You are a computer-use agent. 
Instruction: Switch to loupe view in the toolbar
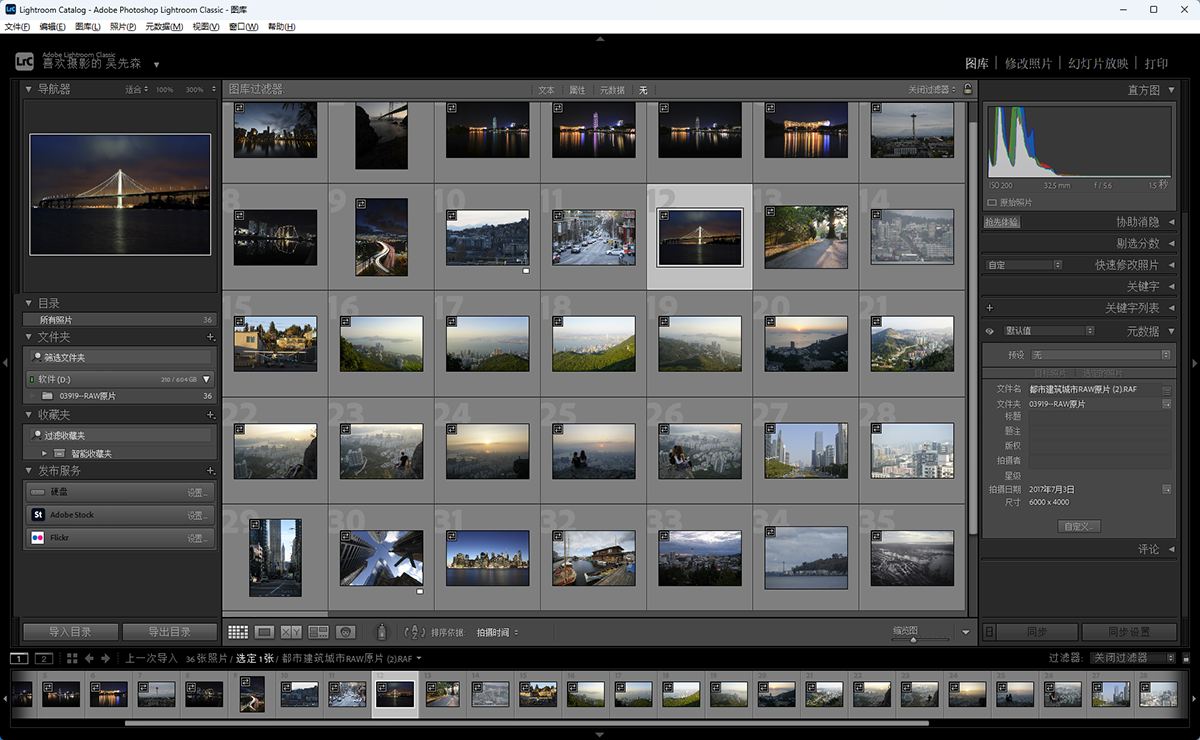(265, 632)
